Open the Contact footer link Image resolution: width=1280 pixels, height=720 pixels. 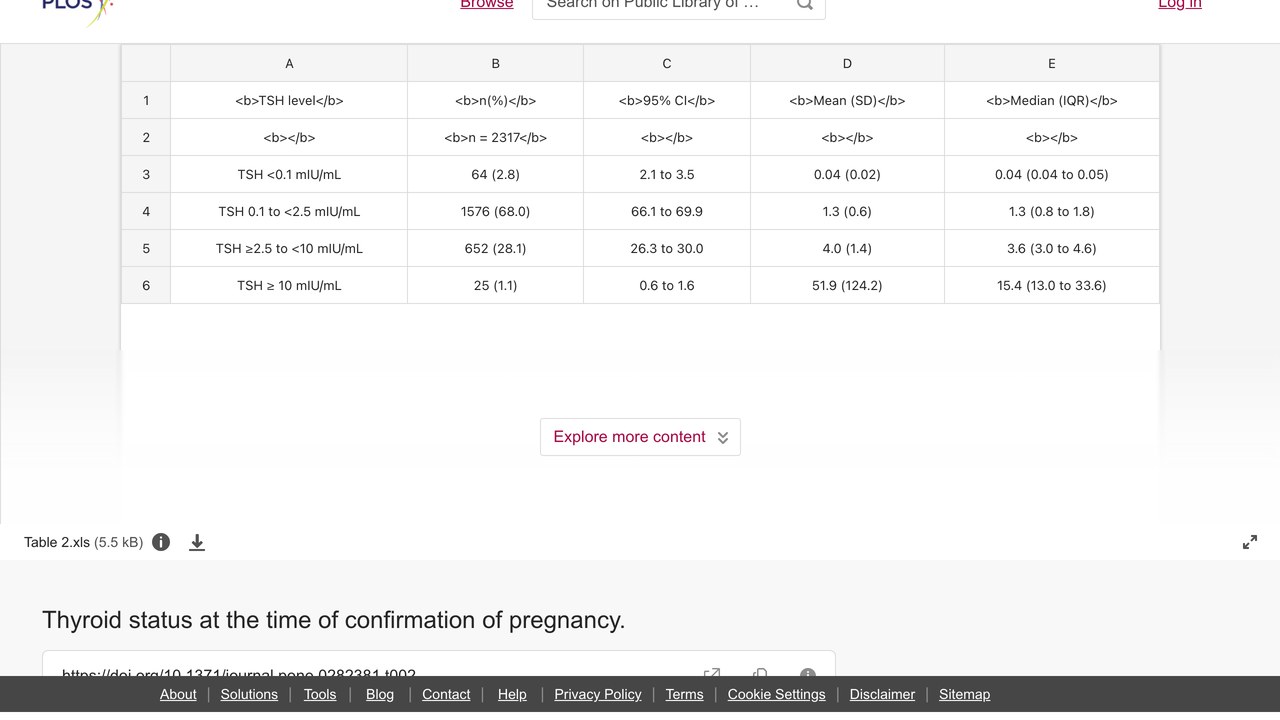tap(446, 694)
